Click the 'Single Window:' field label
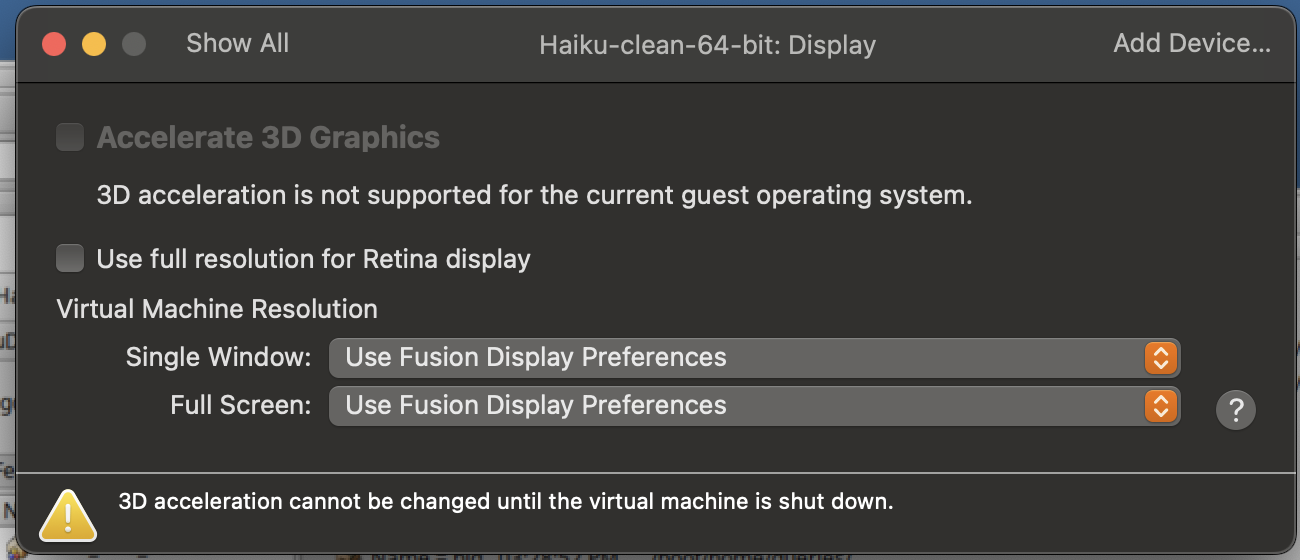This screenshot has width=1300, height=560. pyautogui.click(x=219, y=357)
